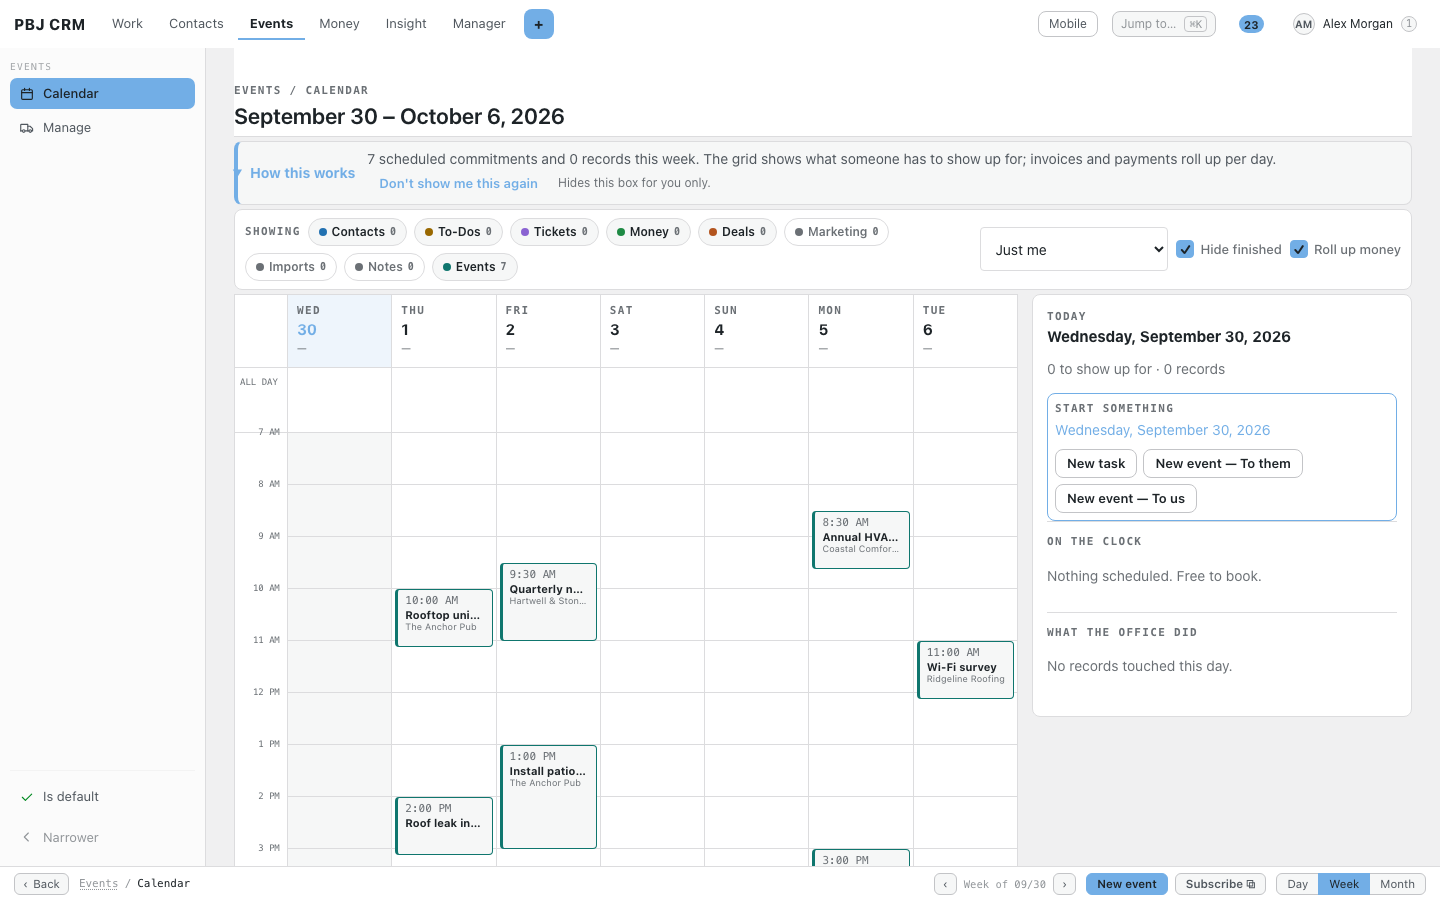1440x900 pixels.
Task: Go to previous week arrow
Action: click(x=945, y=884)
